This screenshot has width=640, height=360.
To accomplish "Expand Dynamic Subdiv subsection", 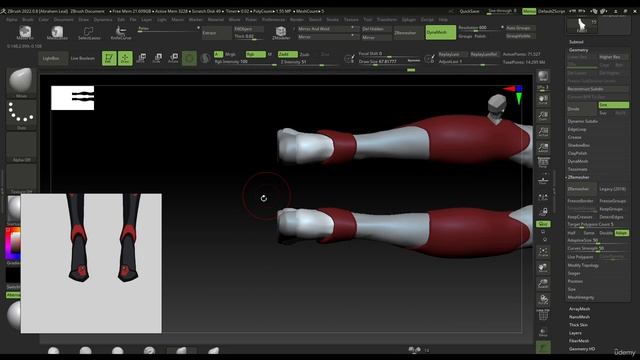I will click(x=582, y=121).
